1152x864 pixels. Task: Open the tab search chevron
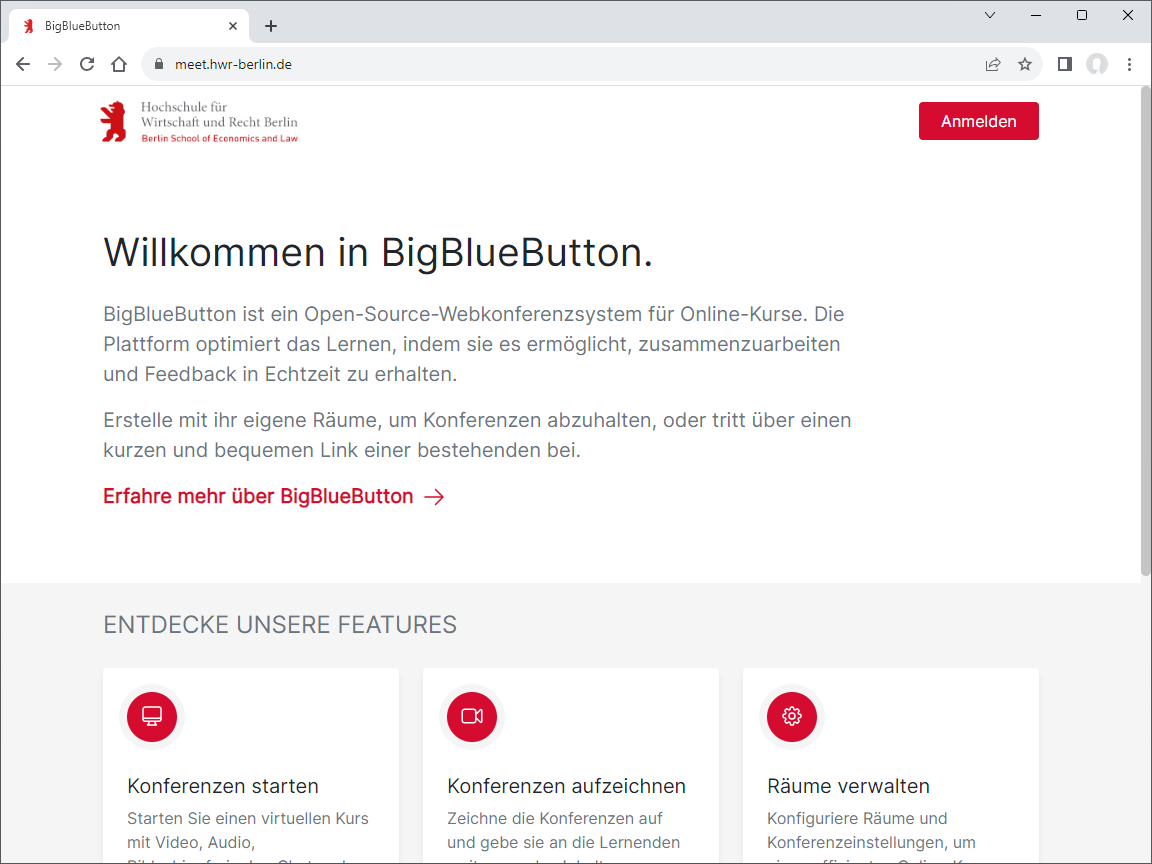(x=989, y=15)
